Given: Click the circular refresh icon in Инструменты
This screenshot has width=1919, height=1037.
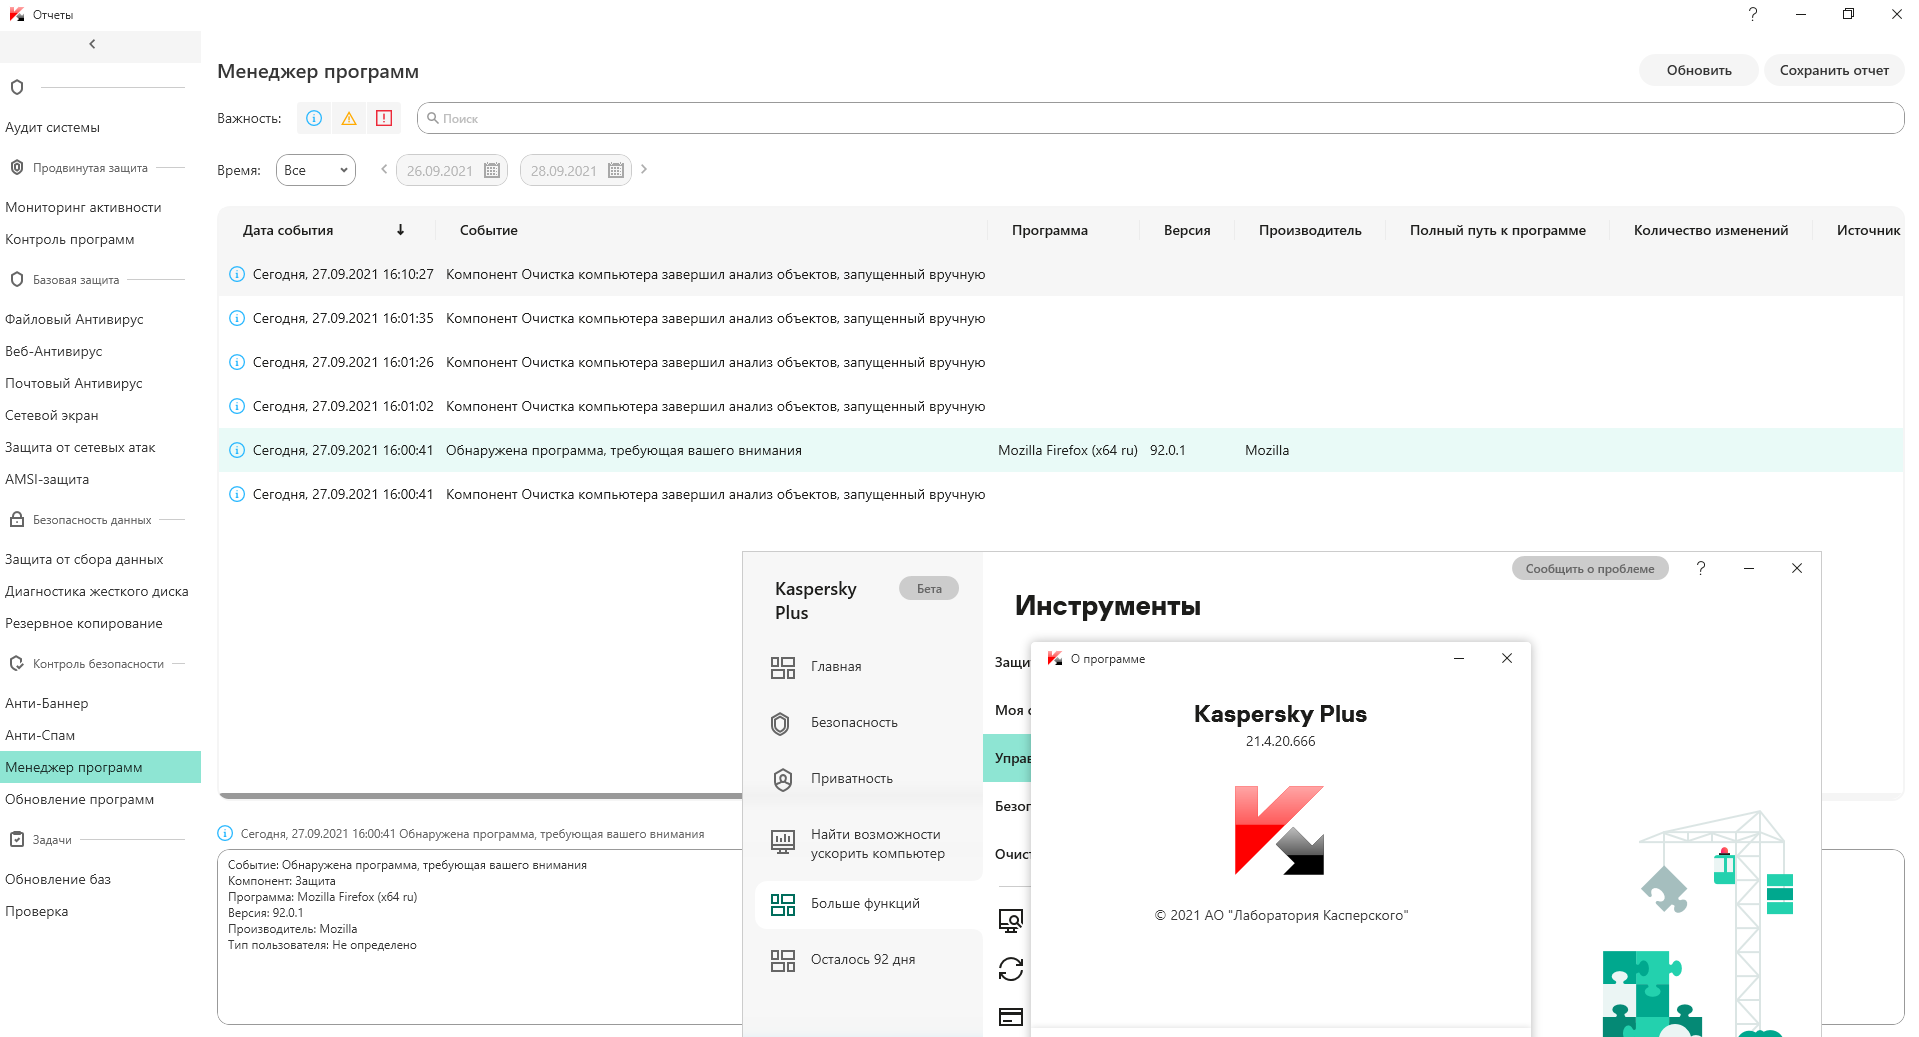Looking at the screenshot, I should tap(1011, 969).
